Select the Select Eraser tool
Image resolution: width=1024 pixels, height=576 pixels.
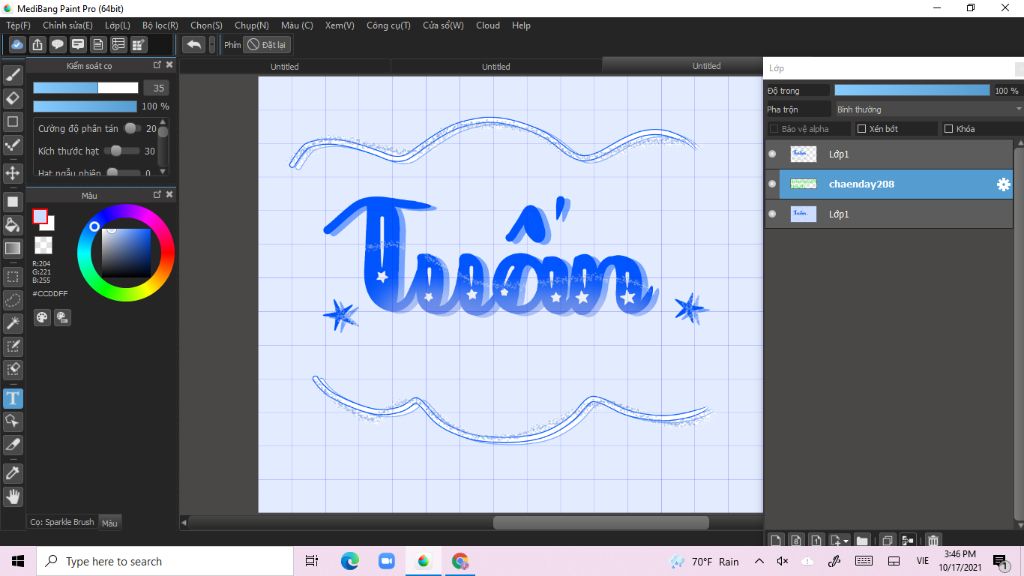coord(12,369)
